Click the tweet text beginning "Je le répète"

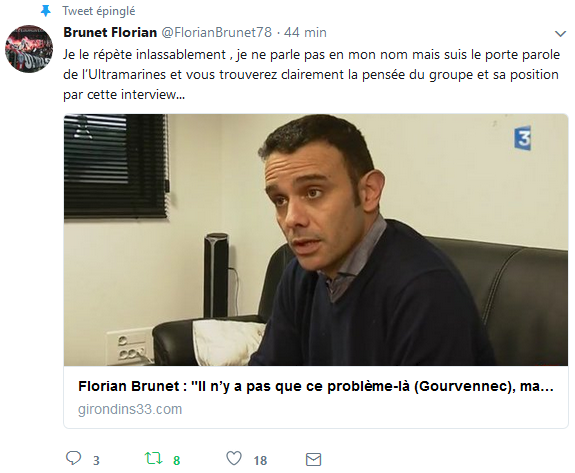pyautogui.click(x=311, y=74)
